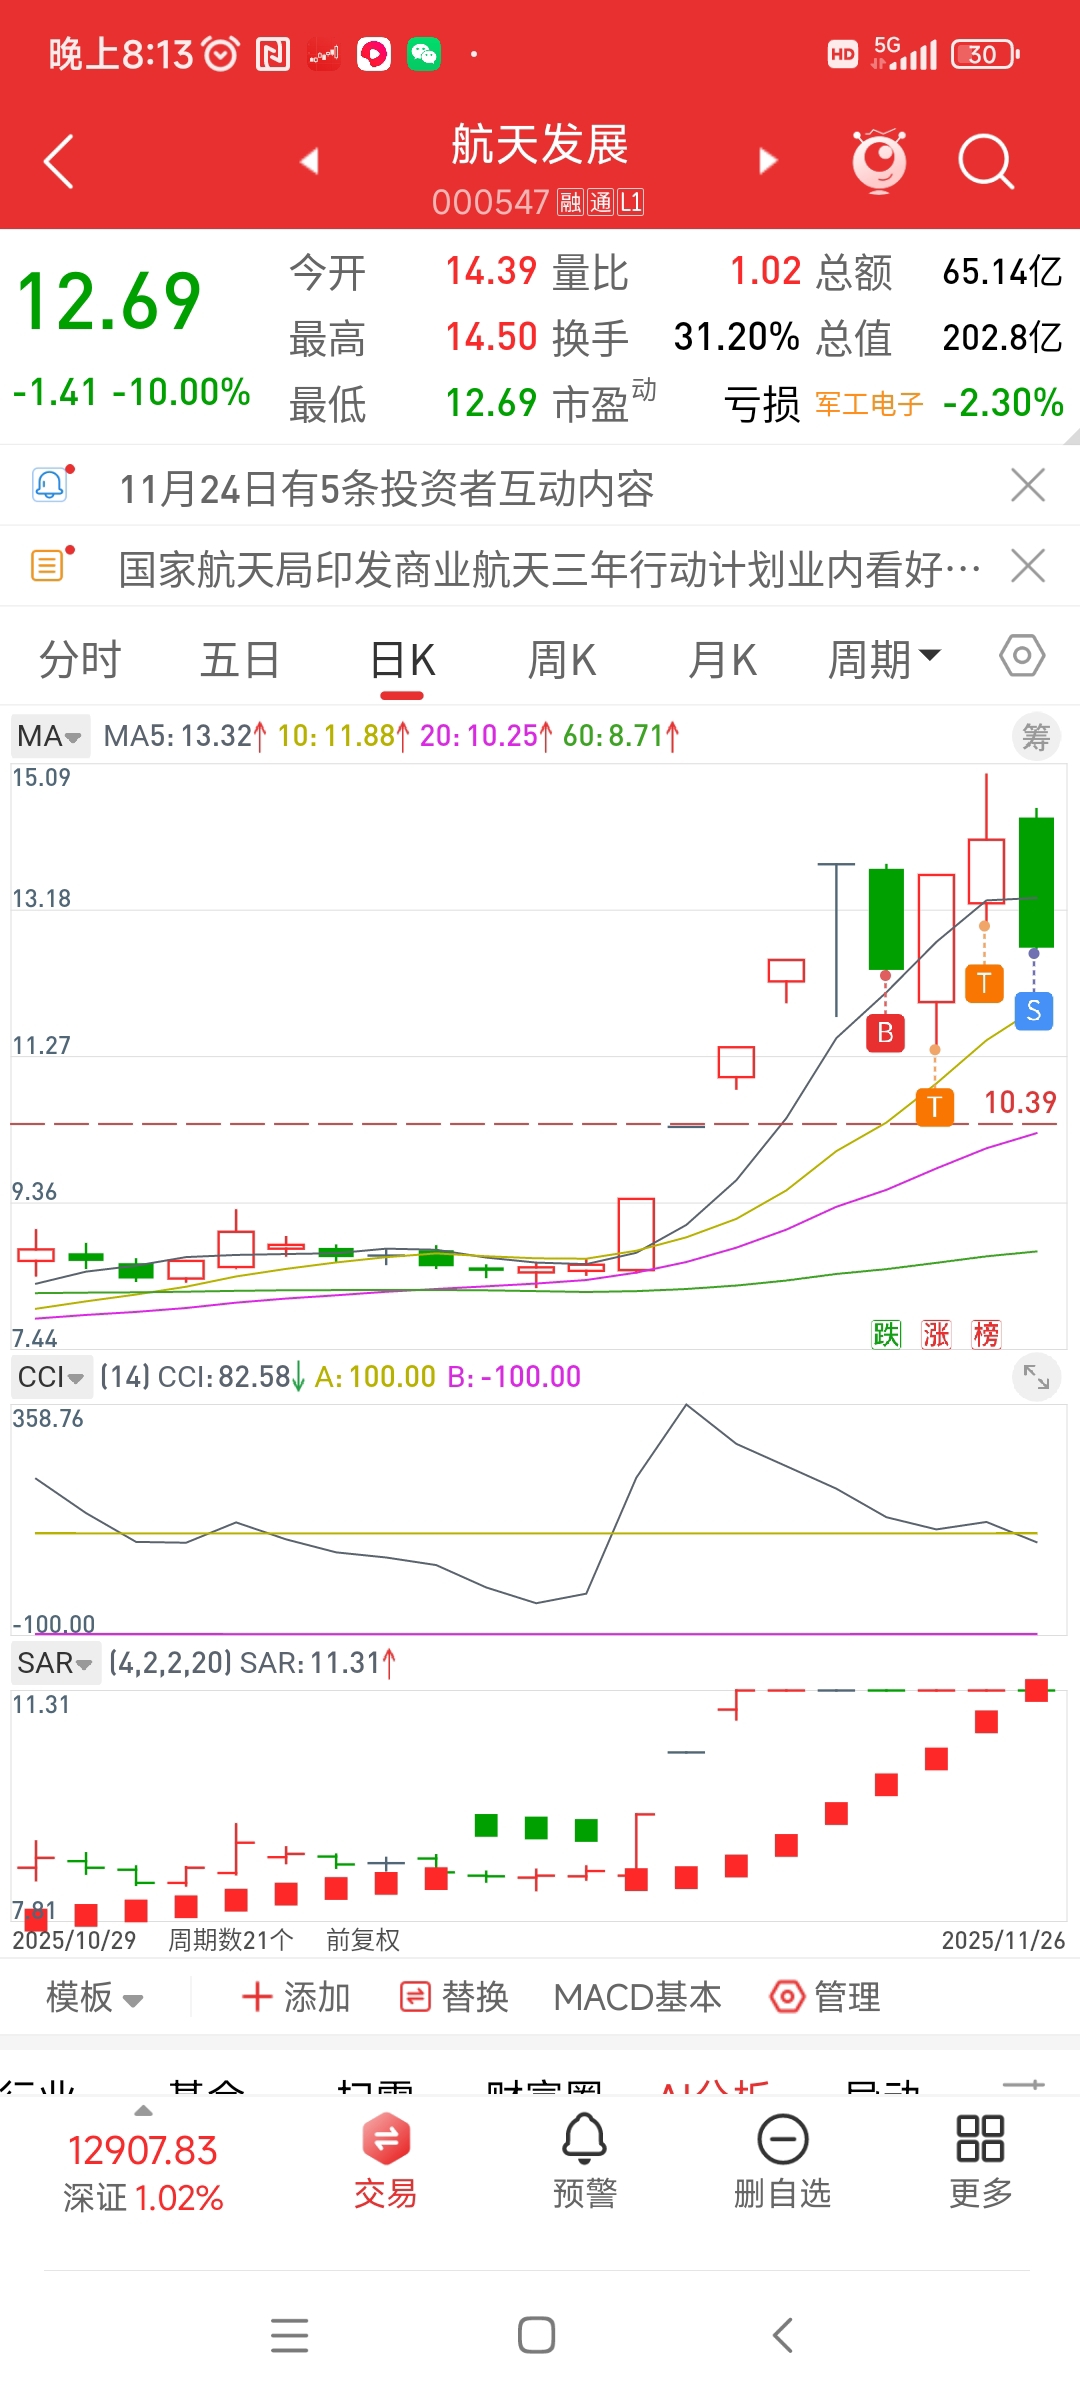Tap the 融 margin badge under title
This screenshot has width=1080, height=2400.
[x=571, y=203]
